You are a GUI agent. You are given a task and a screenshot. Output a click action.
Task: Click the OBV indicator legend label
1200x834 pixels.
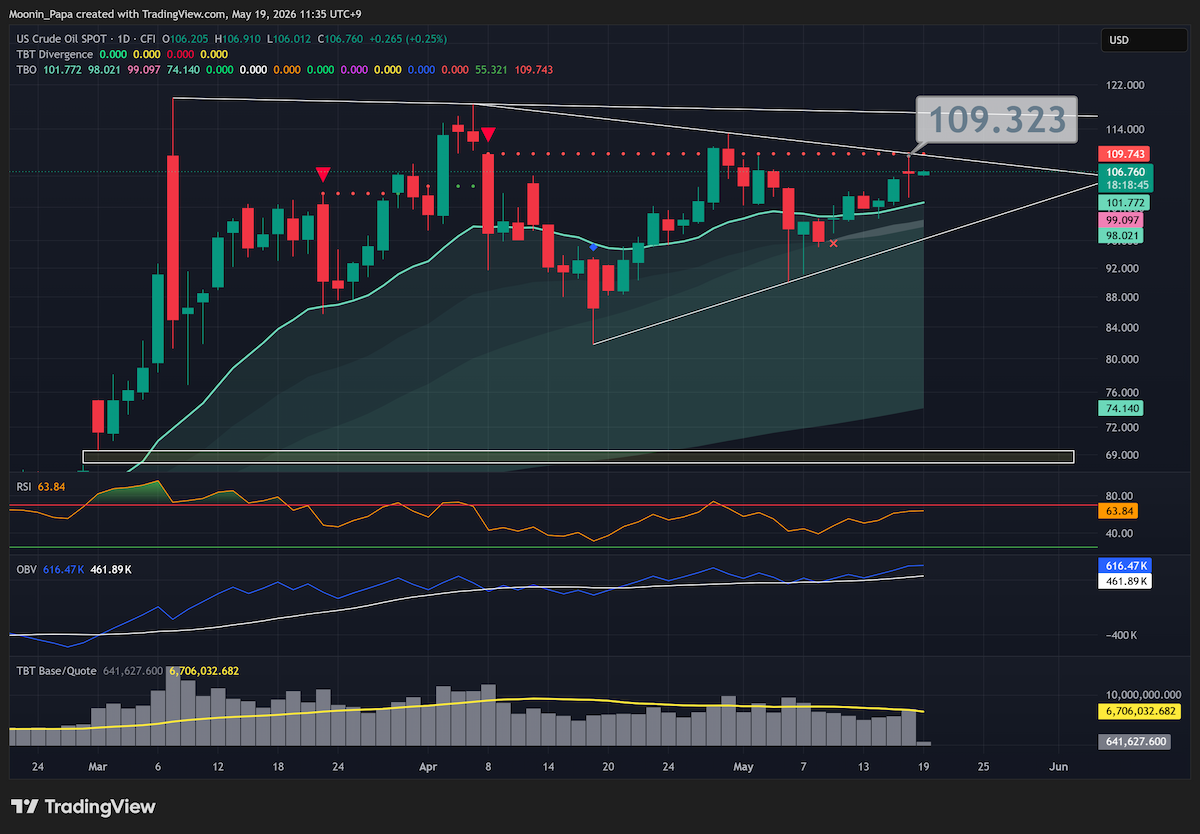pos(26,569)
